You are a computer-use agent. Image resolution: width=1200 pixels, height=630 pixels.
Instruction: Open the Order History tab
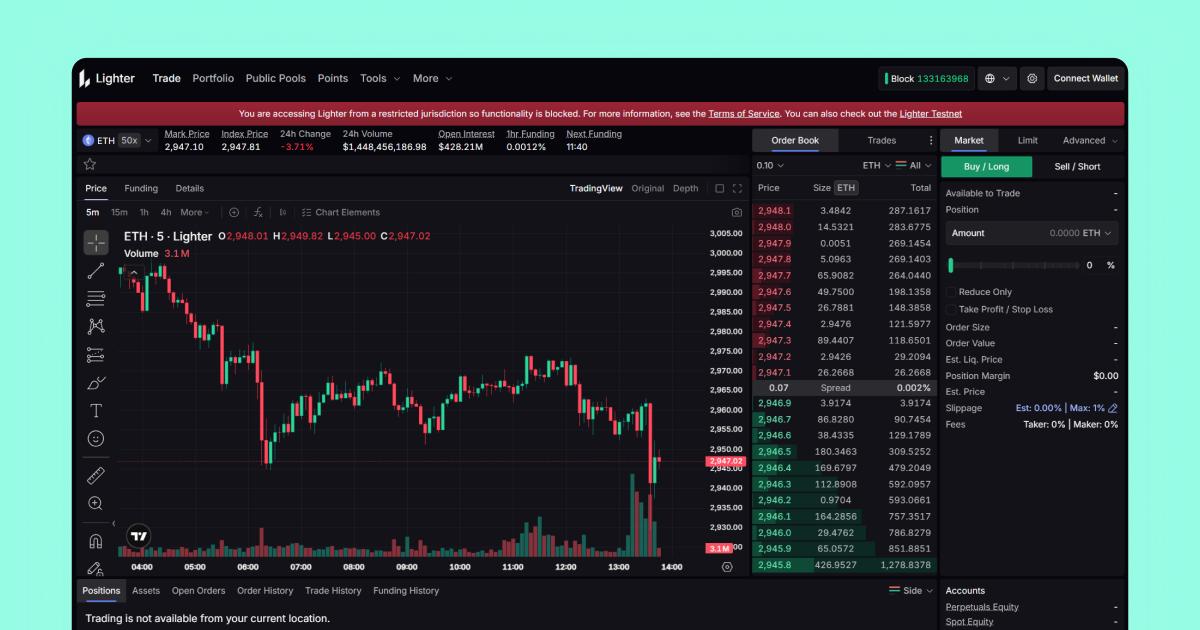[265, 591]
